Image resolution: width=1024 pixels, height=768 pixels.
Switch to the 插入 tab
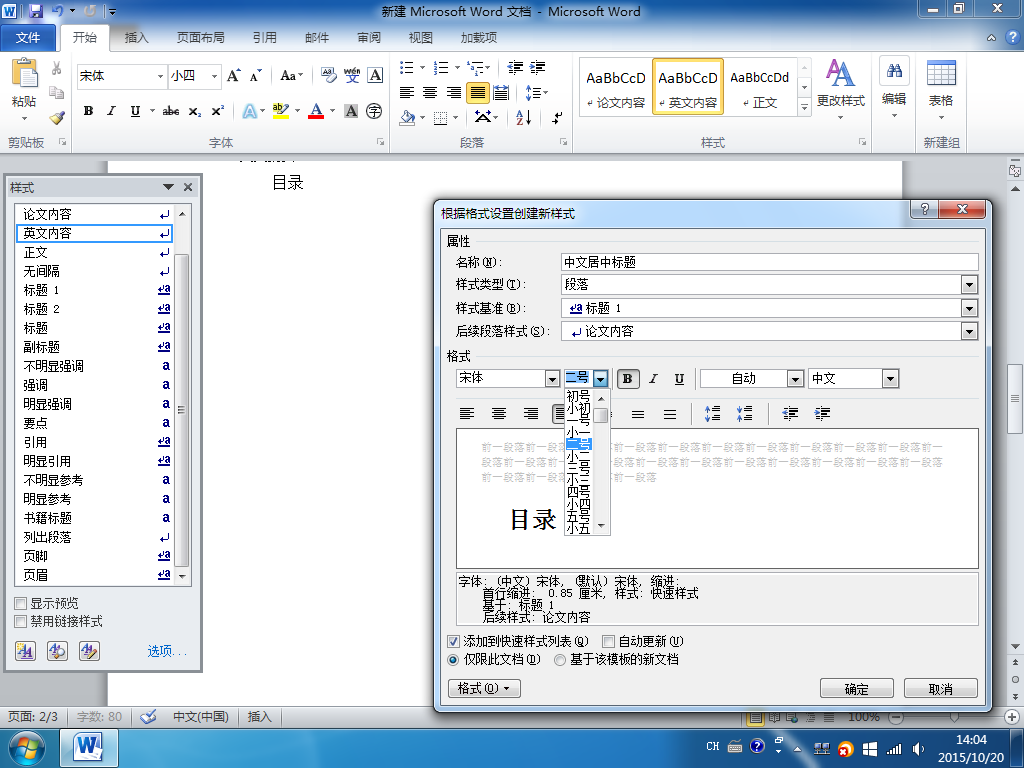tap(136, 37)
